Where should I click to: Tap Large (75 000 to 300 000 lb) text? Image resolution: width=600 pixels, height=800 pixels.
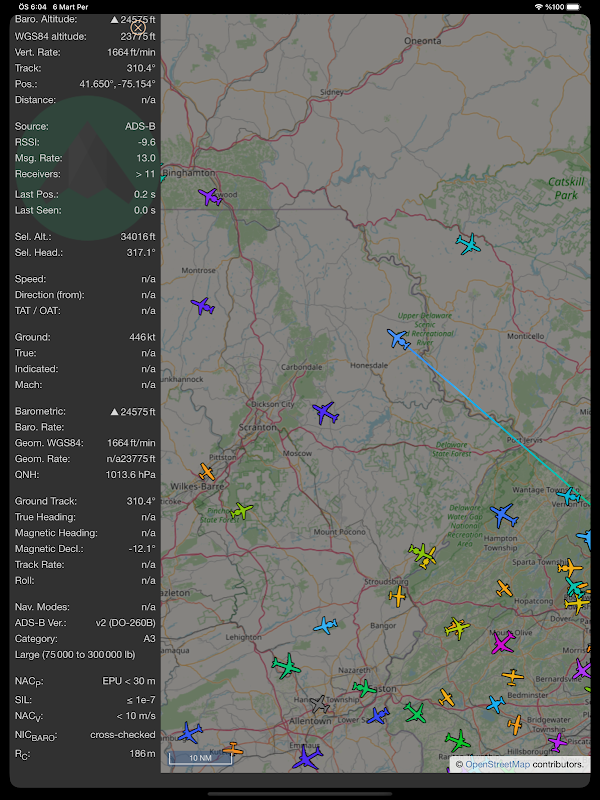pyautogui.click(x=76, y=654)
